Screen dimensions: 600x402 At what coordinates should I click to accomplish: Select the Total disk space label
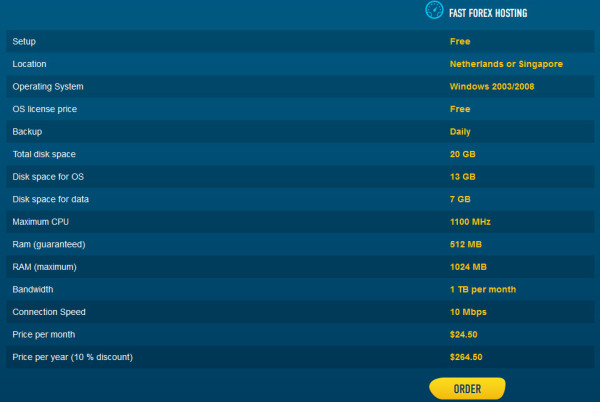coord(44,154)
